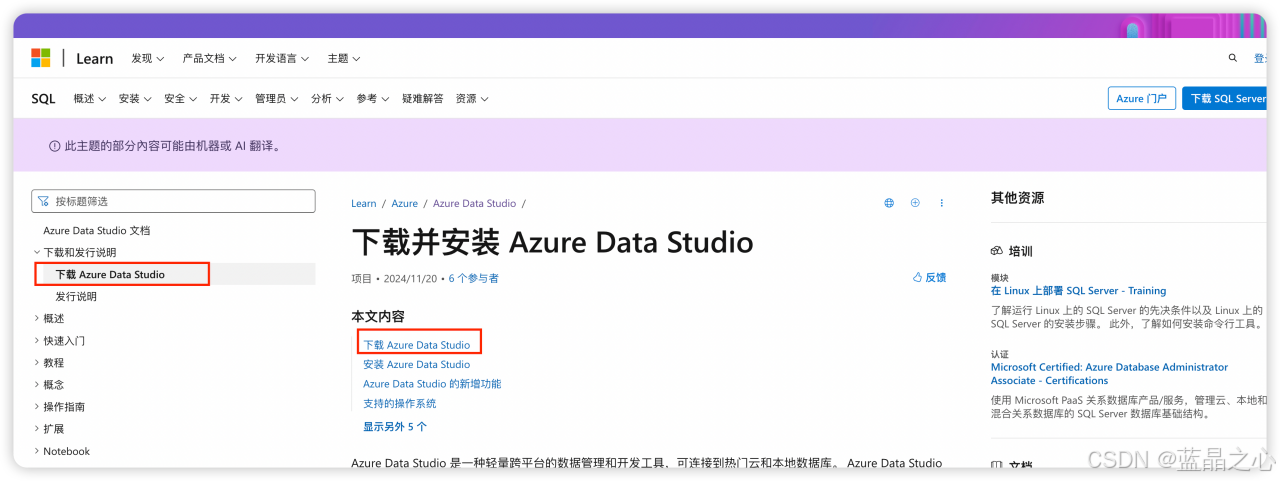Open the 安装 dropdown in the SQL bar
The height and width of the screenshot is (481, 1280).
click(x=134, y=99)
